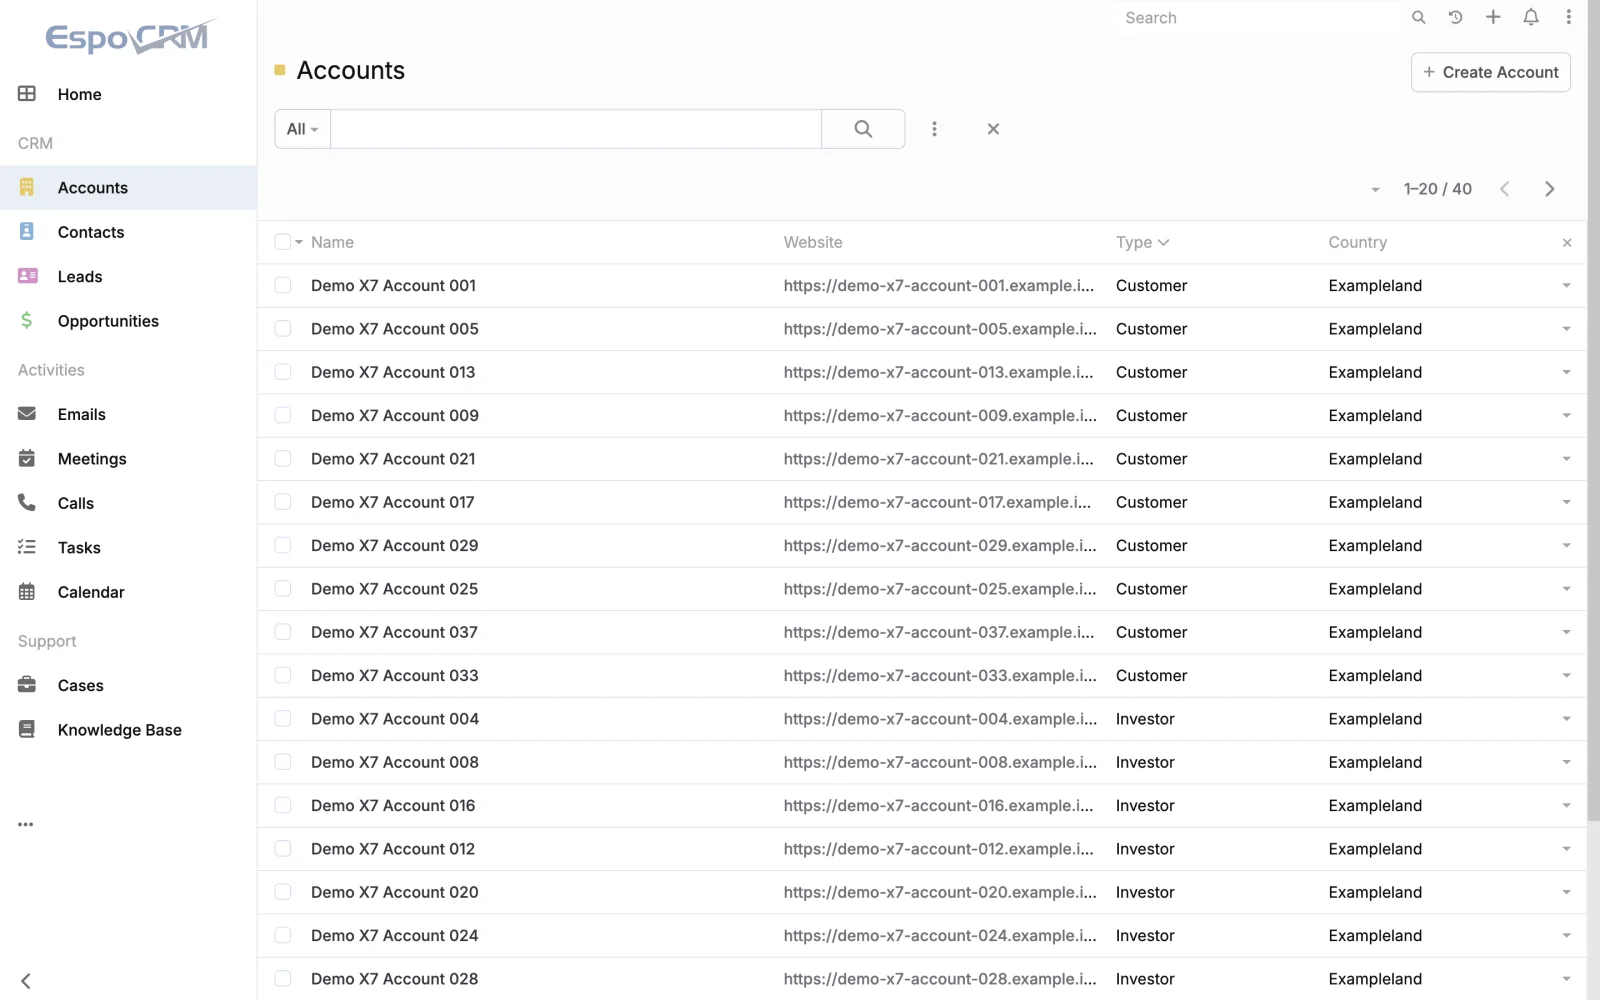1600x1000 pixels.
Task: Select Demo X7 Account 021 checkbox
Action: 283,459
